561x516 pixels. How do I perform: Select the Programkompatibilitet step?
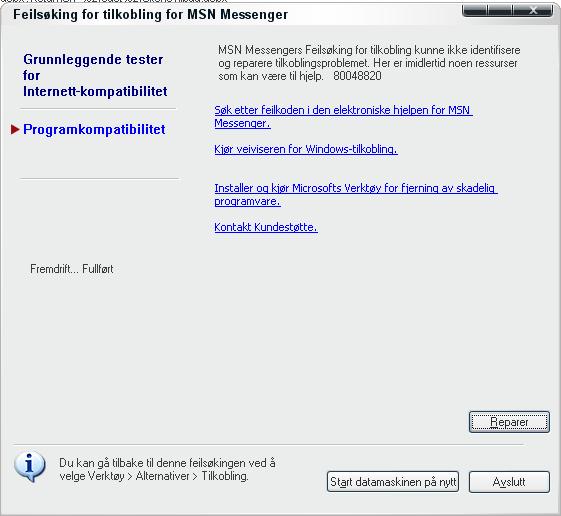tap(94, 129)
